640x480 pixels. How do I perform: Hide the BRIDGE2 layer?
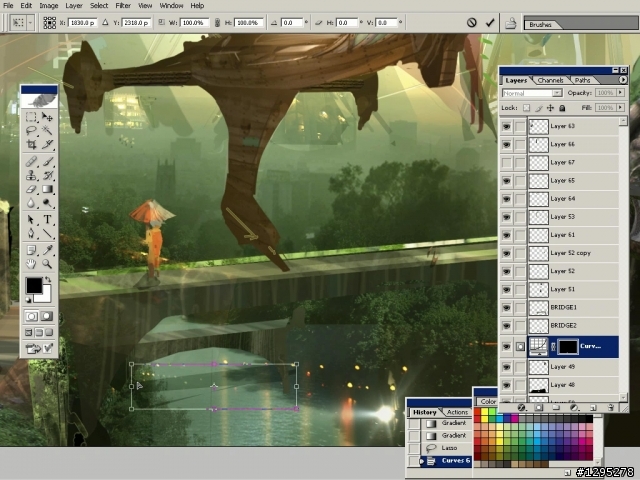coord(507,326)
